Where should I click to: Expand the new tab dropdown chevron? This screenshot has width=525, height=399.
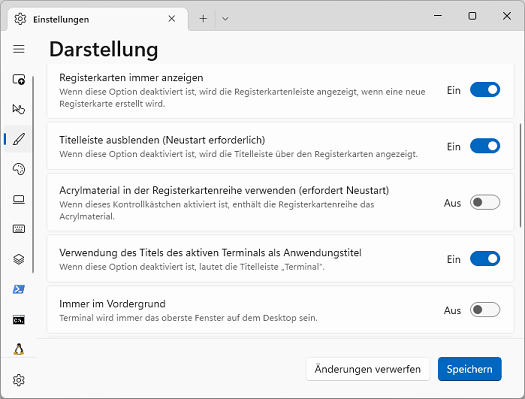(x=225, y=19)
